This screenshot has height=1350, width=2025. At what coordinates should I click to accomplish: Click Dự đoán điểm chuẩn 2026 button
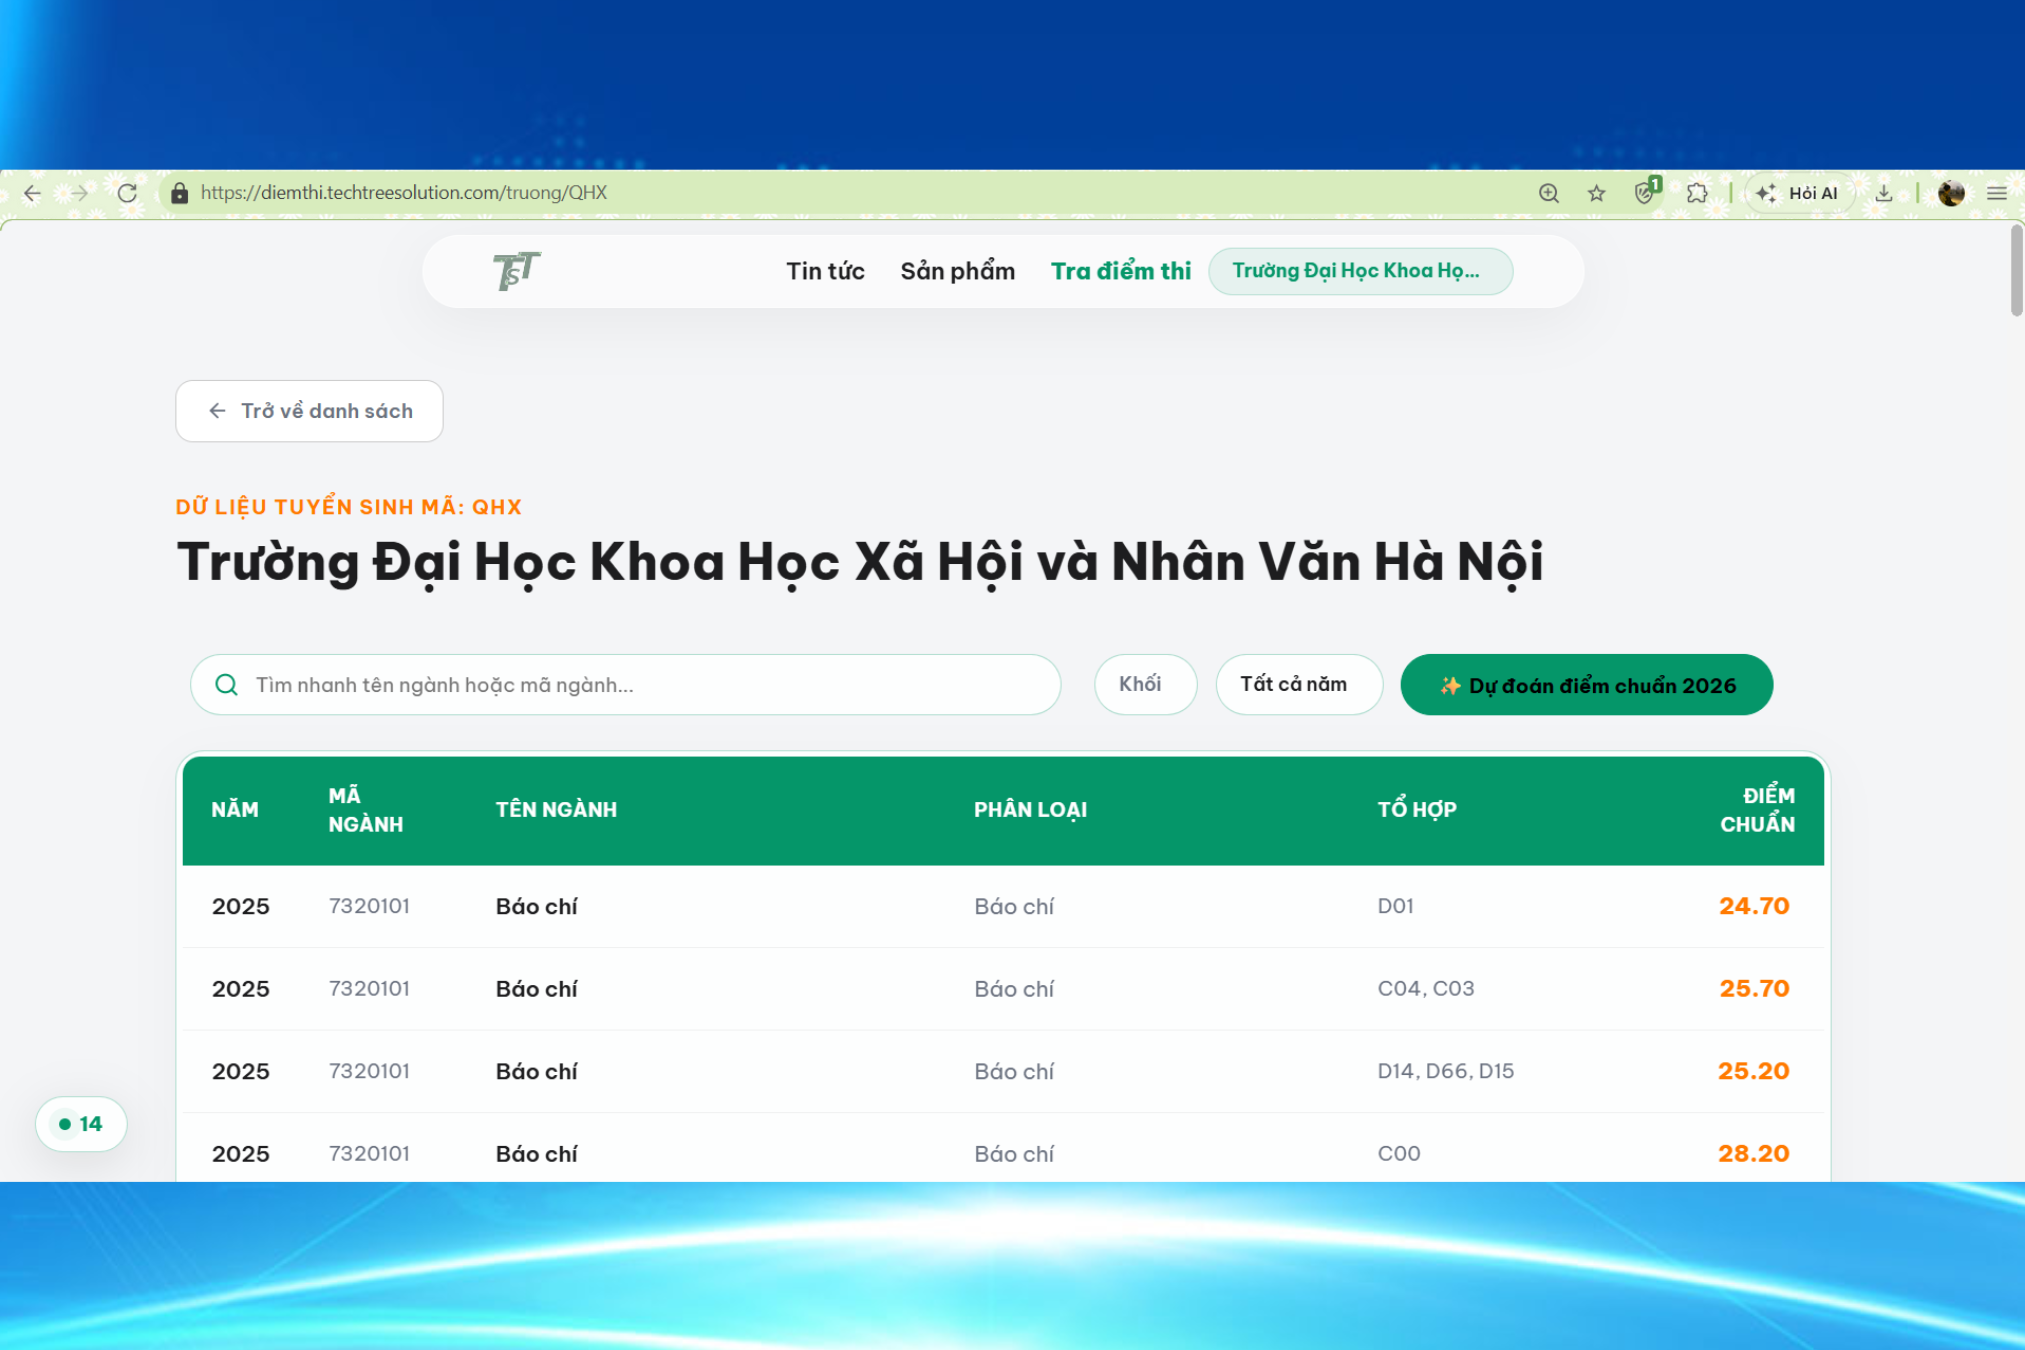[x=1586, y=685]
